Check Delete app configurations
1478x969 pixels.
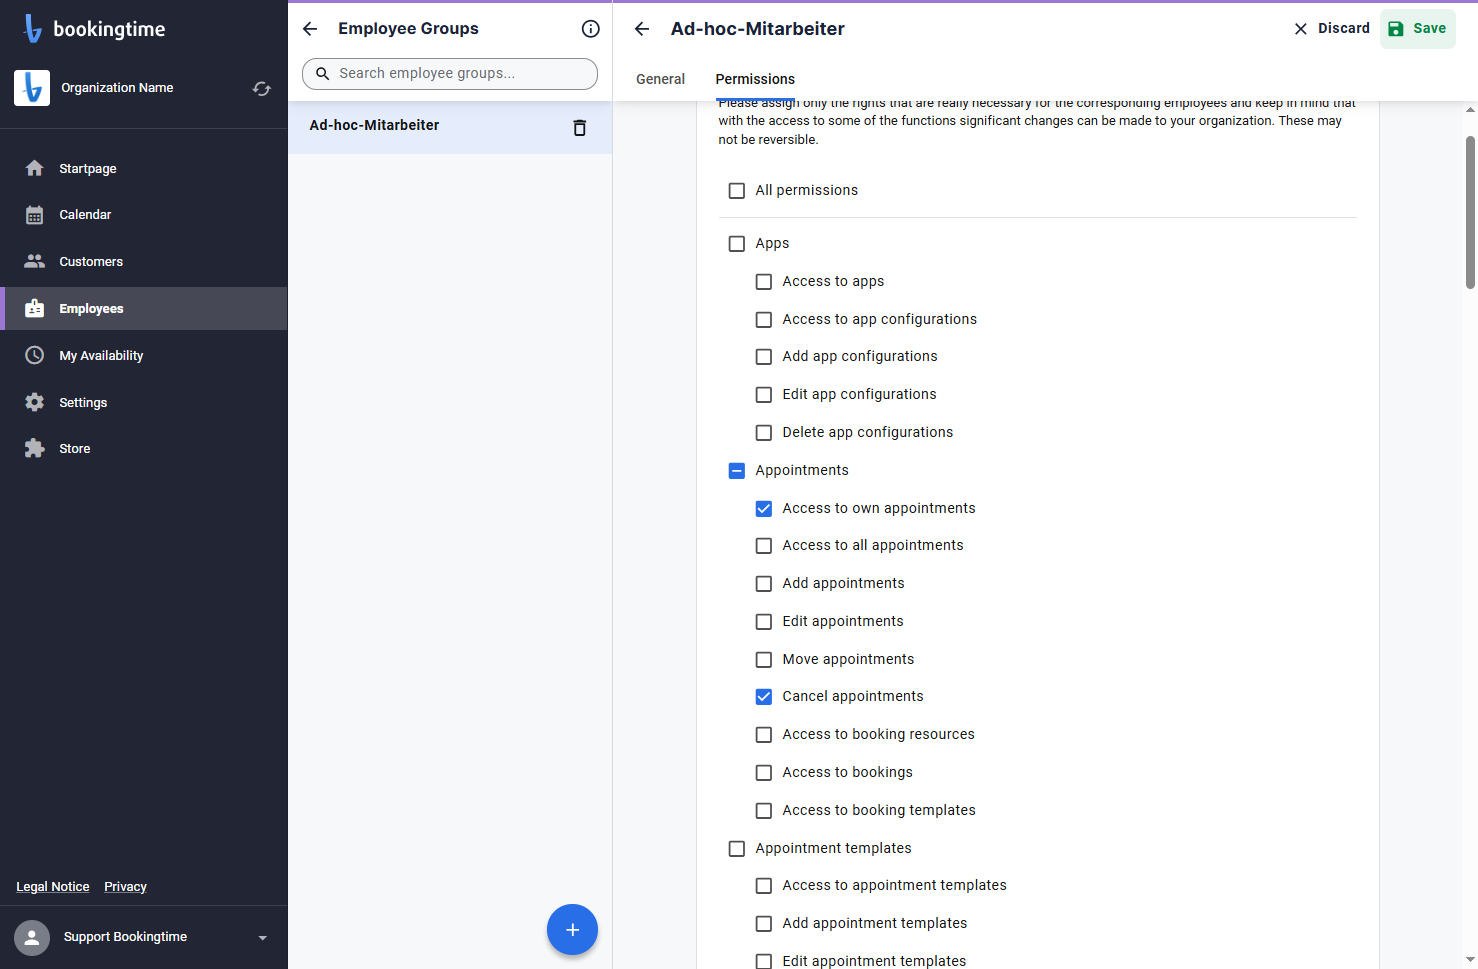coord(764,433)
